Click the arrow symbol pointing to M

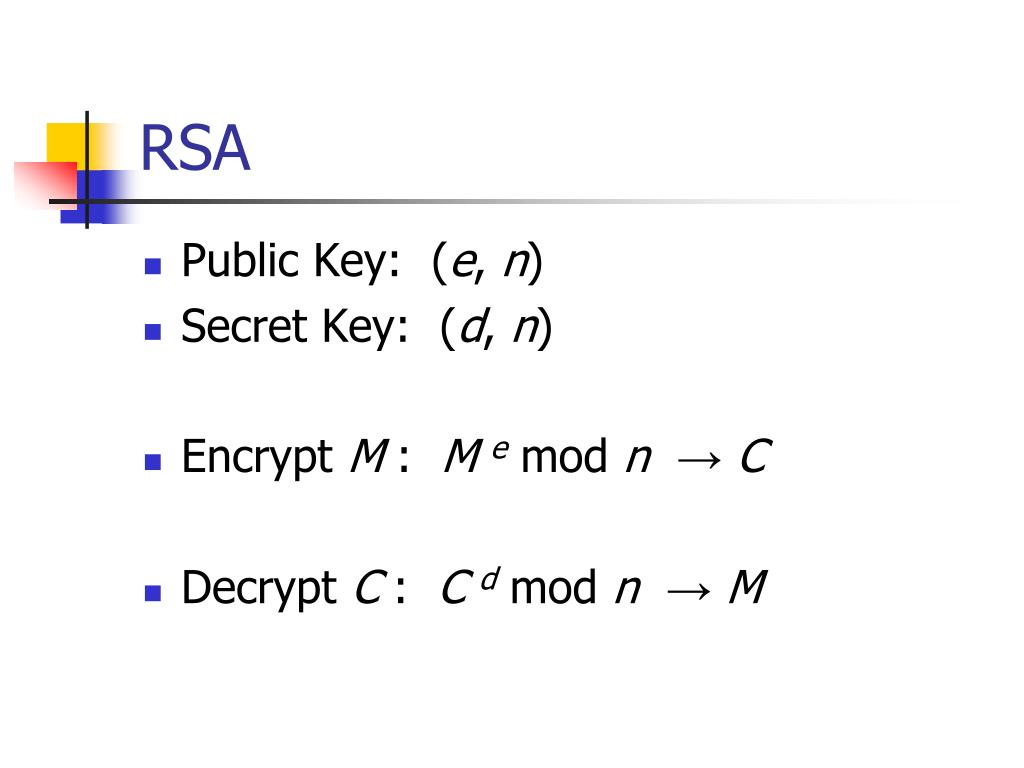click(x=688, y=592)
